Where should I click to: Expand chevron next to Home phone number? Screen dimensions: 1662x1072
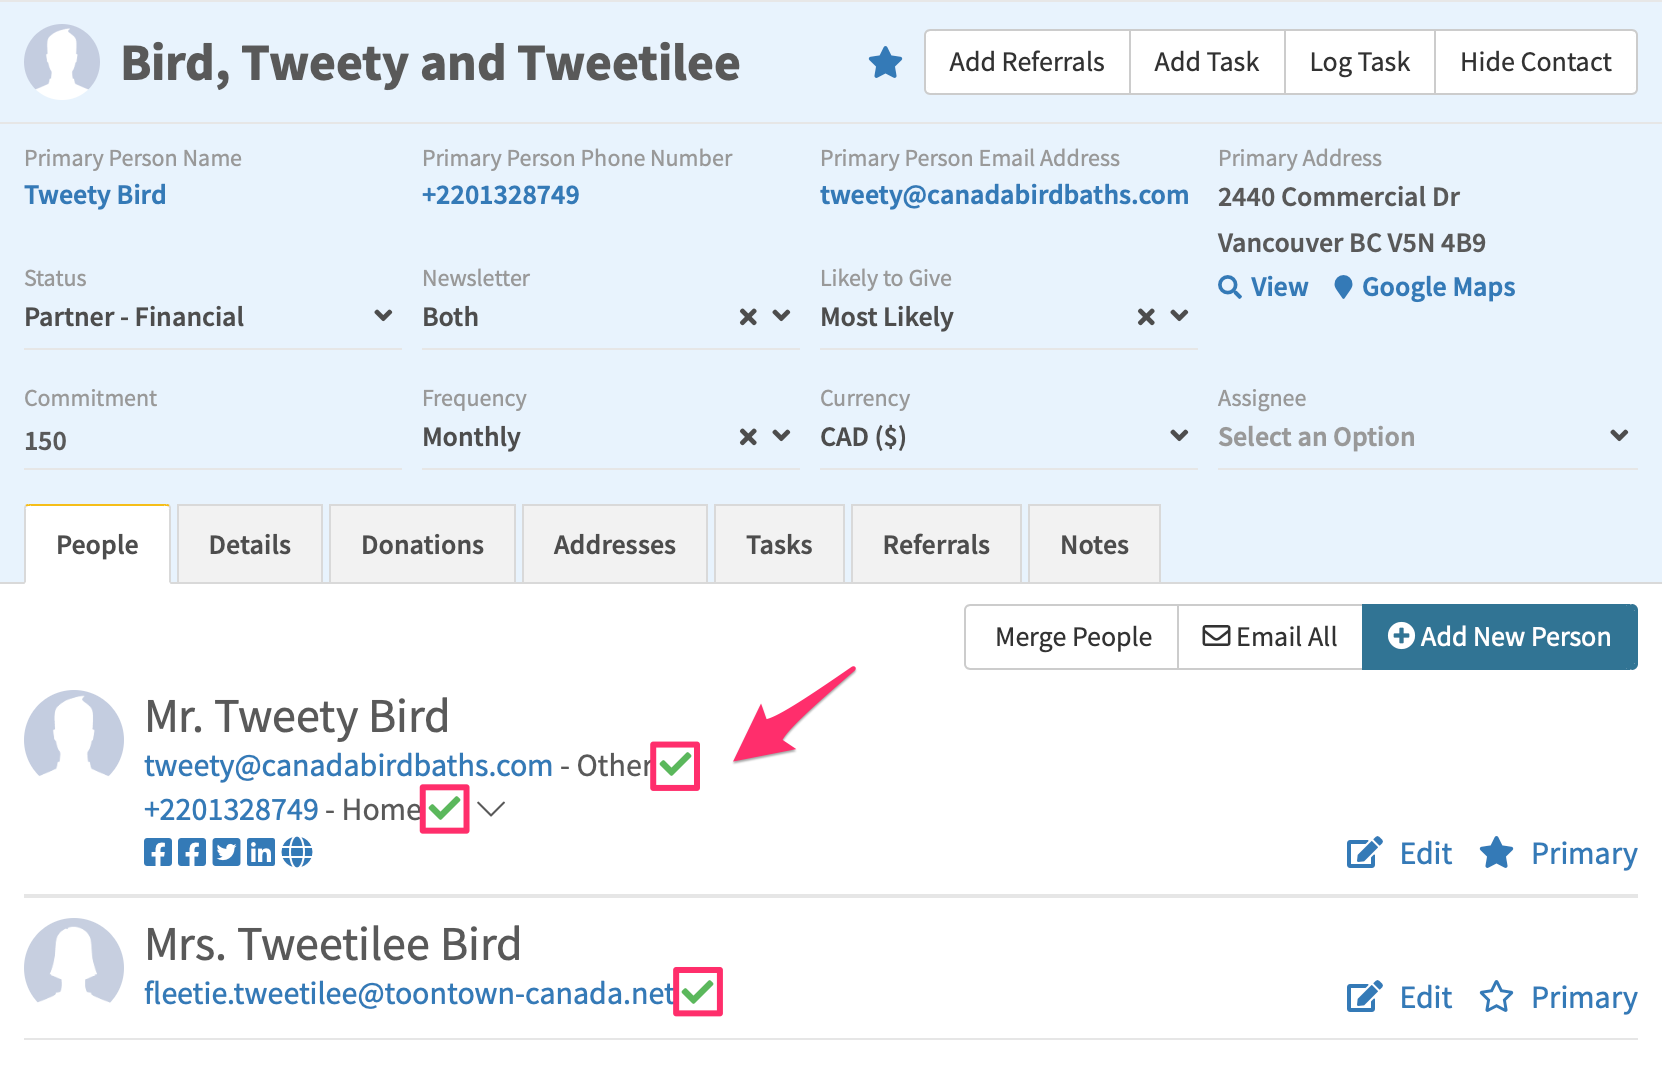point(491,809)
